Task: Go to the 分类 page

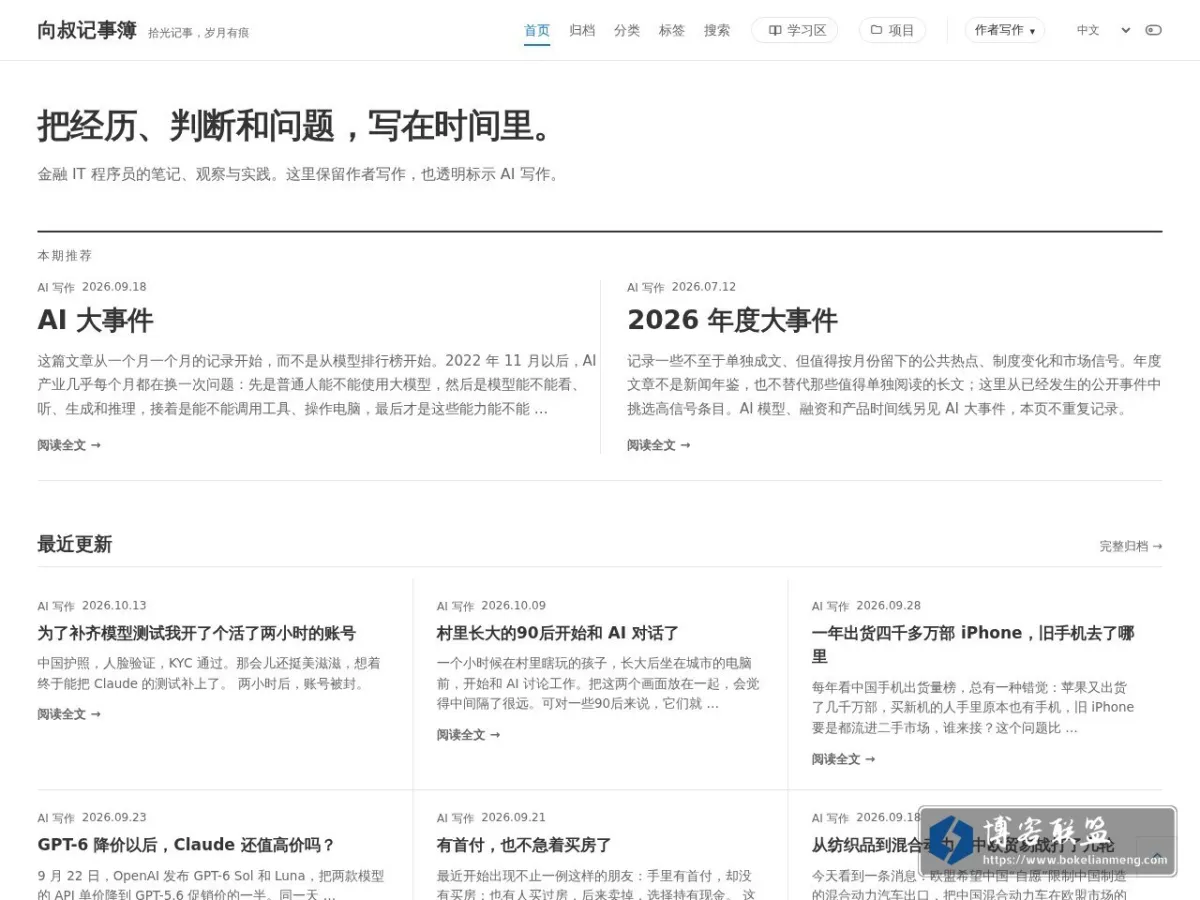Action: click(627, 30)
